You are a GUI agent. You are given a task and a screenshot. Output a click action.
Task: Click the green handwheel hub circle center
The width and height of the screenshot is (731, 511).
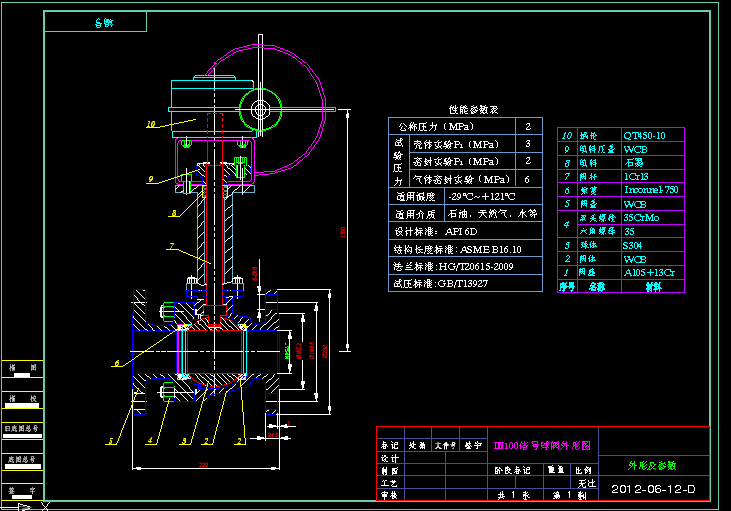pyautogui.click(x=260, y=110)
